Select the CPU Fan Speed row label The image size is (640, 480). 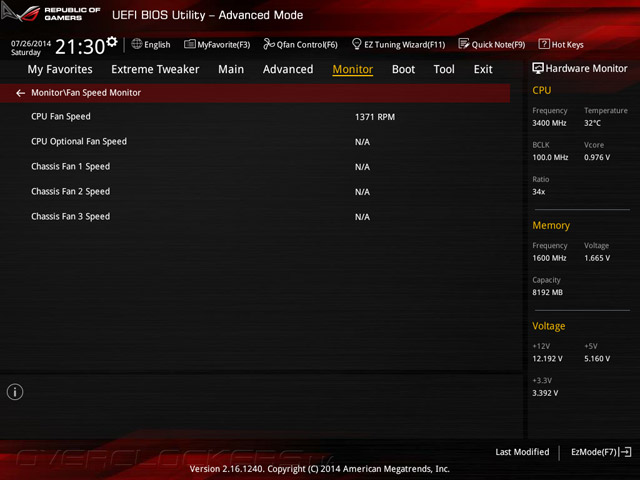[61, 117]
